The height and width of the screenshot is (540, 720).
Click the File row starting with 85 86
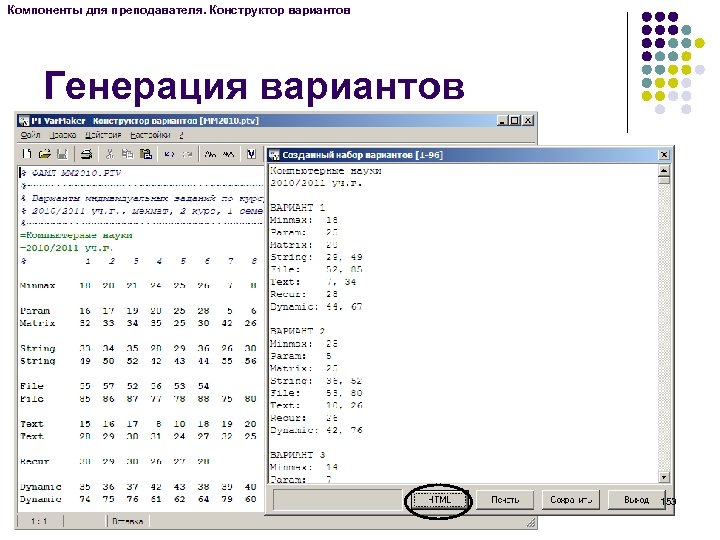[x=138, y=399]
